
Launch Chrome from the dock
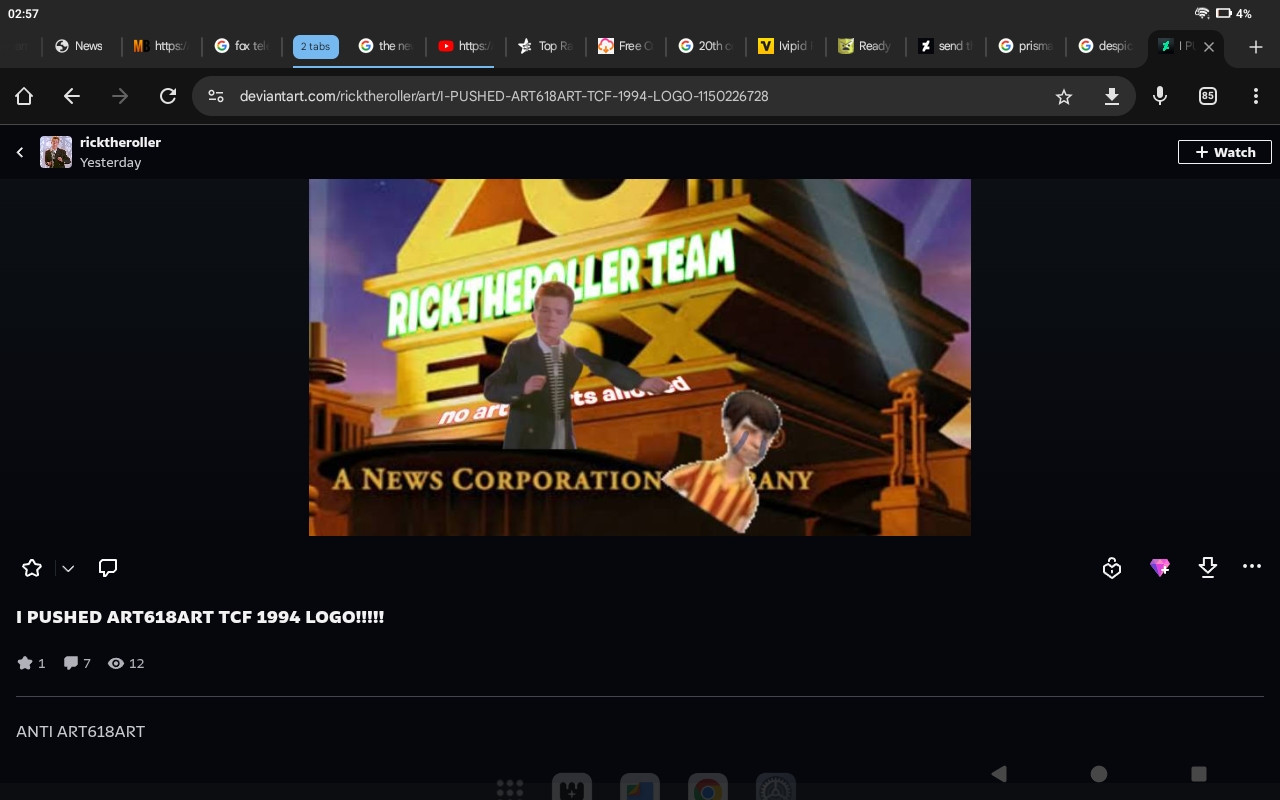(708, 788)
